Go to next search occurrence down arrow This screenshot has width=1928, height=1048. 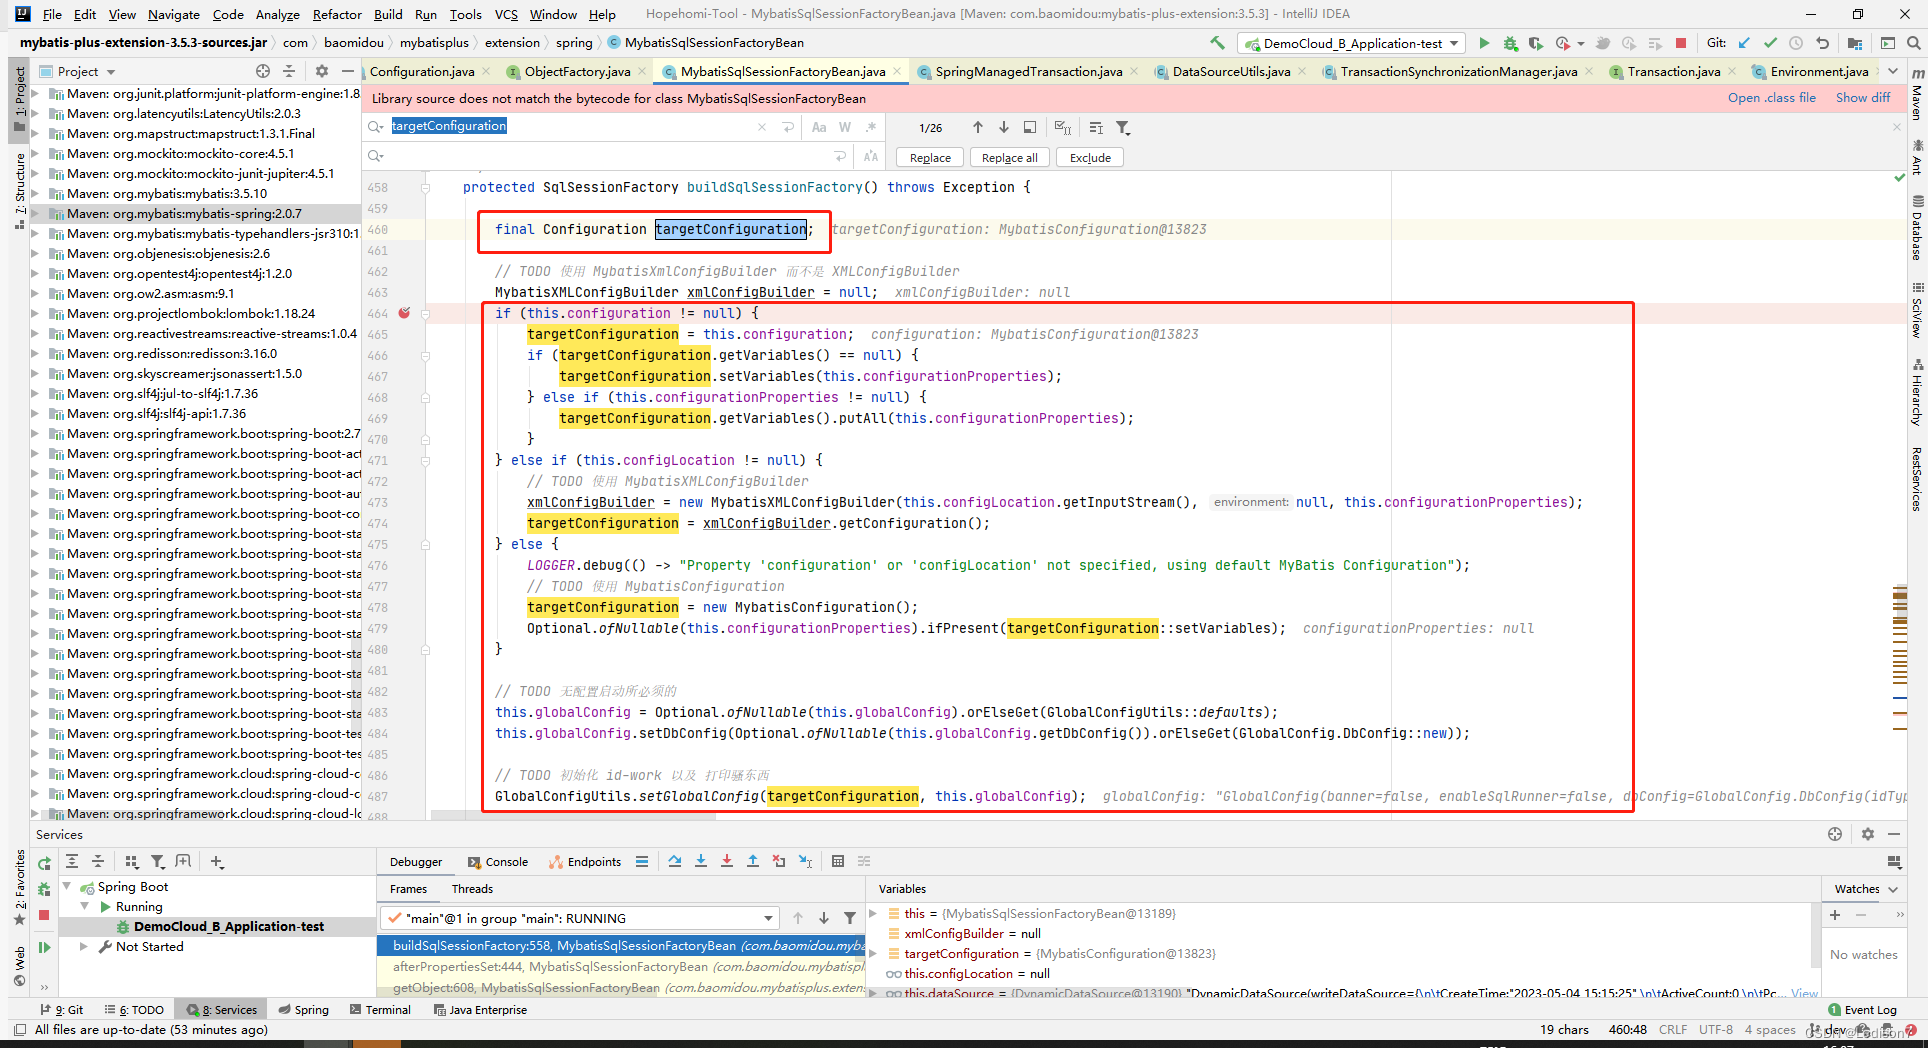(1003, 127)
